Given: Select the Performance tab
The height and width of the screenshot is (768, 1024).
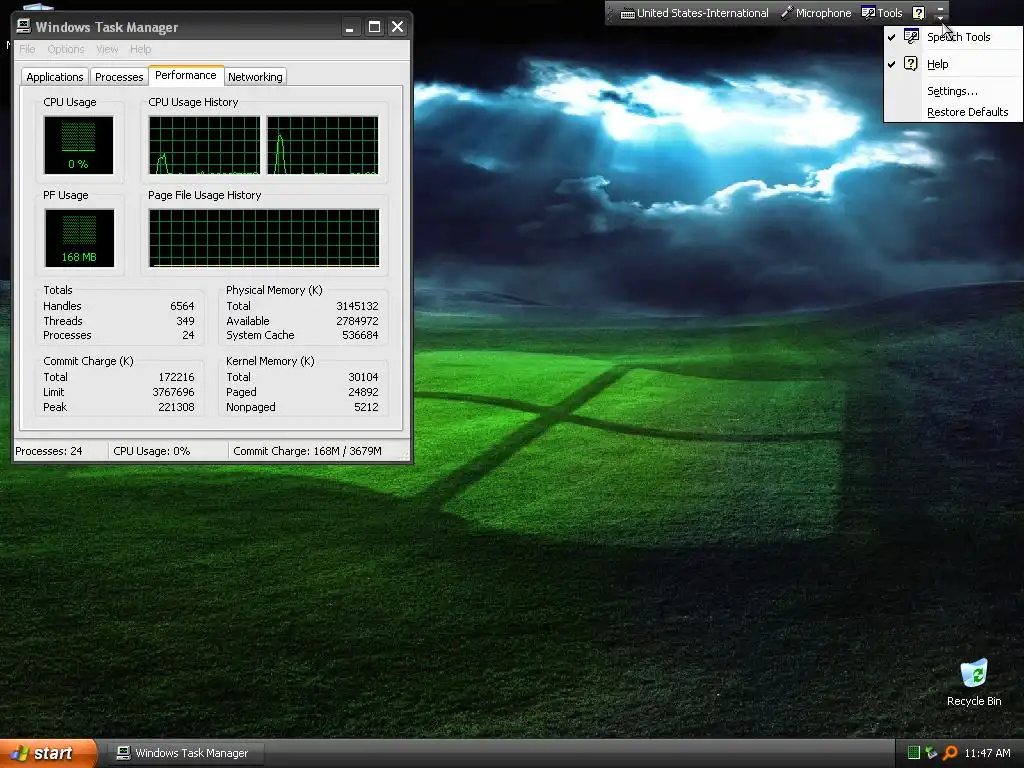Looking at the screenshot, I should tap(185, 75).
